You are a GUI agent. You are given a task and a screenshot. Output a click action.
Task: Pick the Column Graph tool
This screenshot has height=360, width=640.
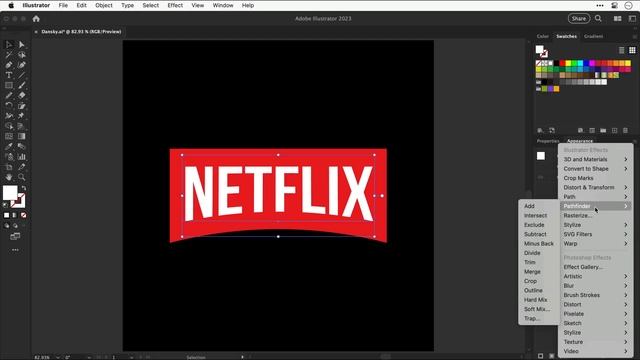(x=22, y=157)
